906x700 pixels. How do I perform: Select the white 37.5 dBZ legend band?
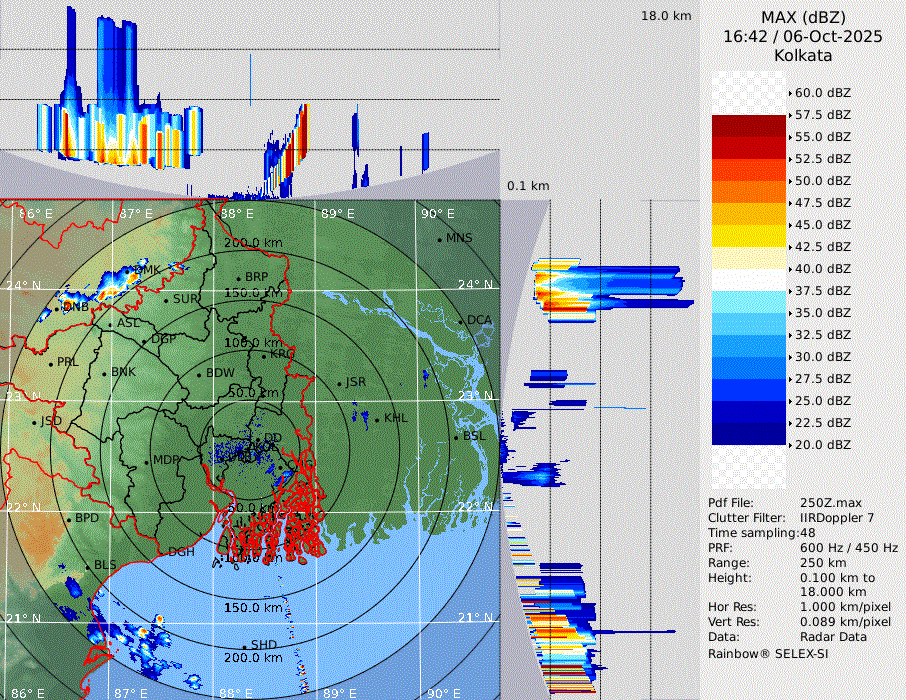click(x=749, y=280)
